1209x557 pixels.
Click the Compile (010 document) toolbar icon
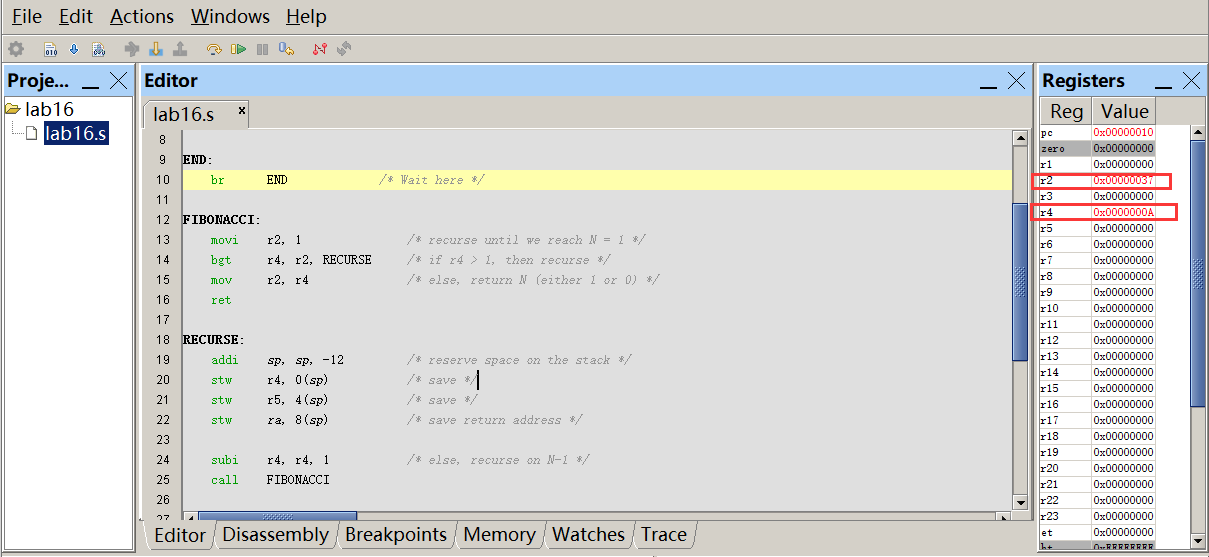(50, 48)
